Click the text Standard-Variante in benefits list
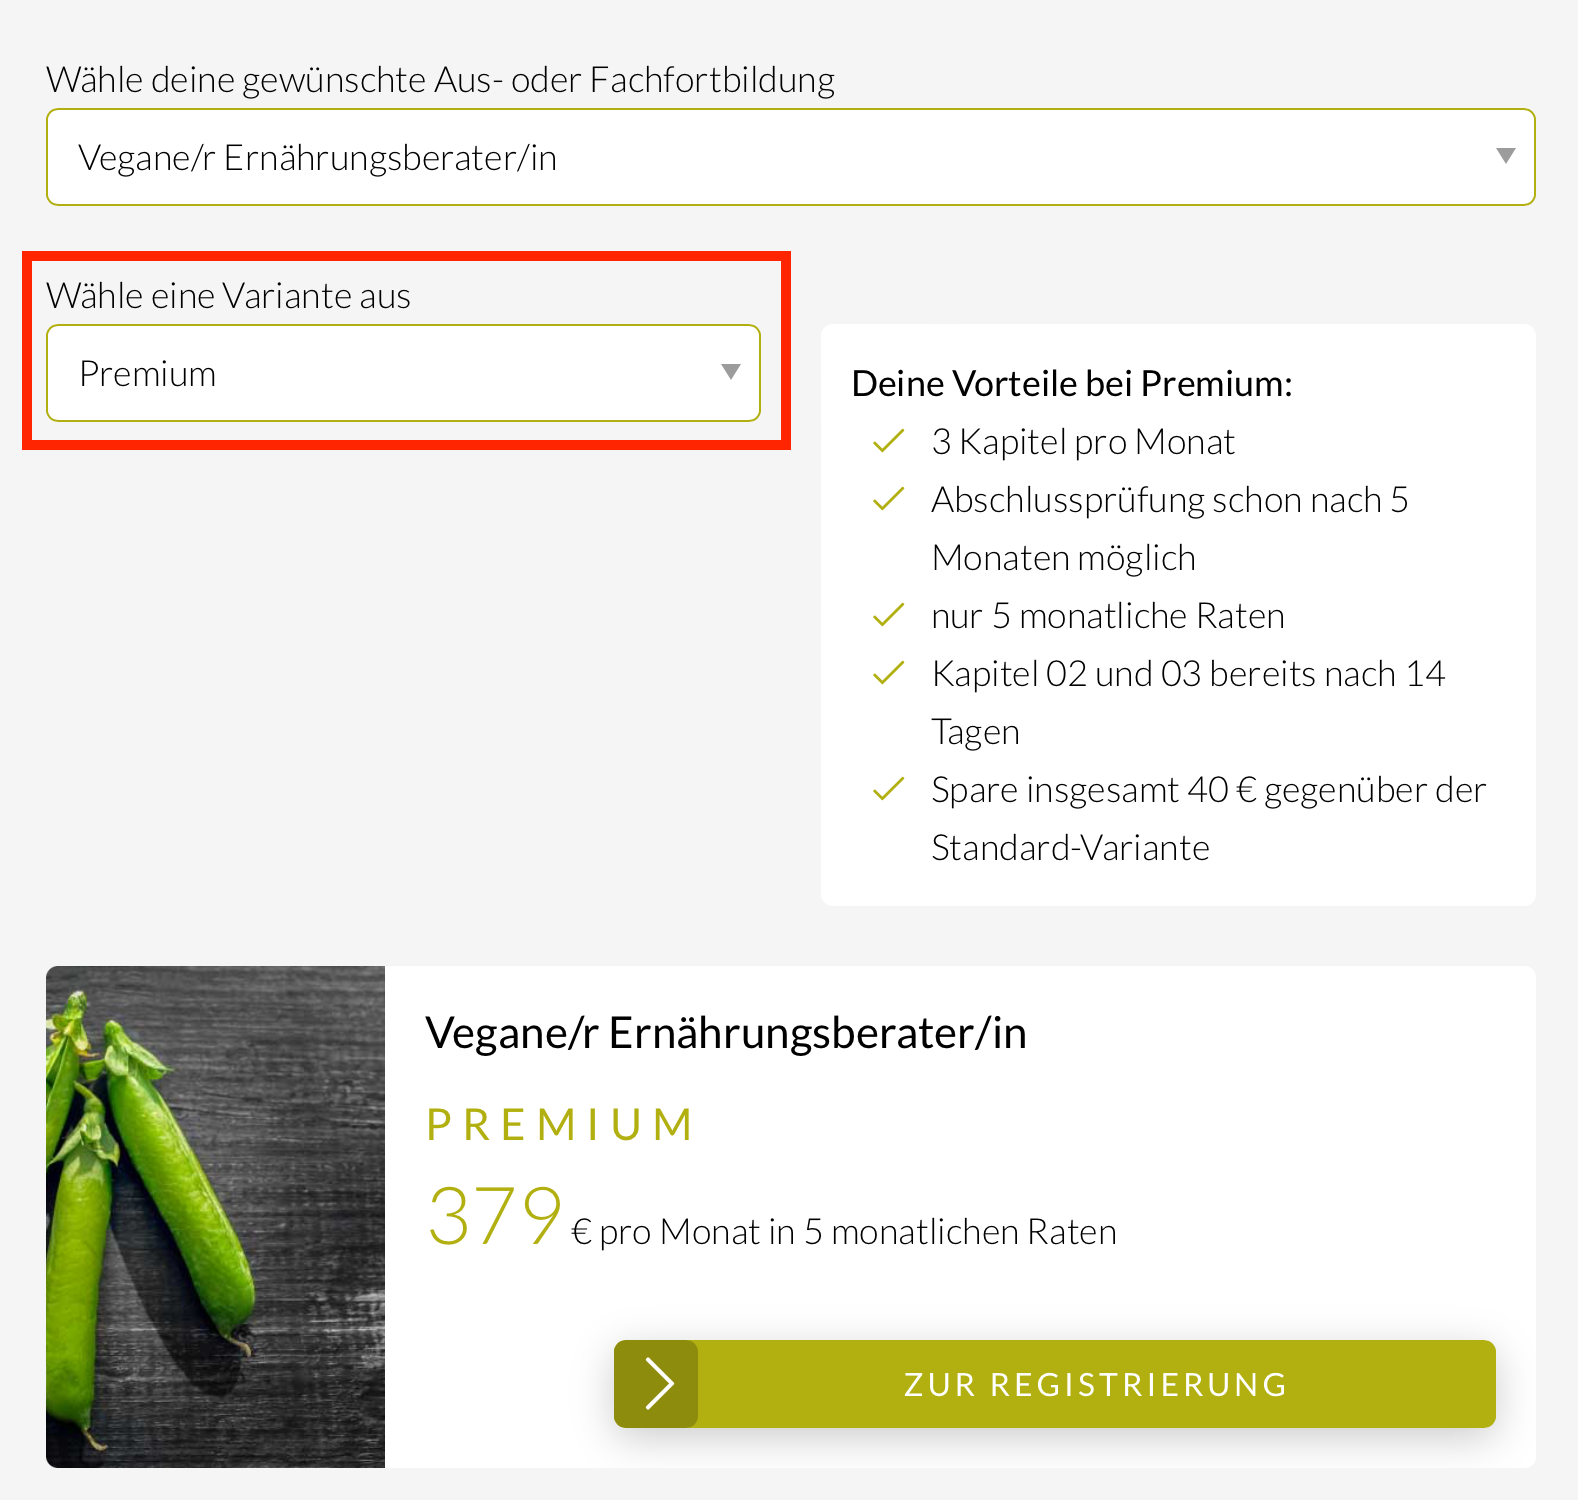 pyautogui.click(x=1070, y=848)
